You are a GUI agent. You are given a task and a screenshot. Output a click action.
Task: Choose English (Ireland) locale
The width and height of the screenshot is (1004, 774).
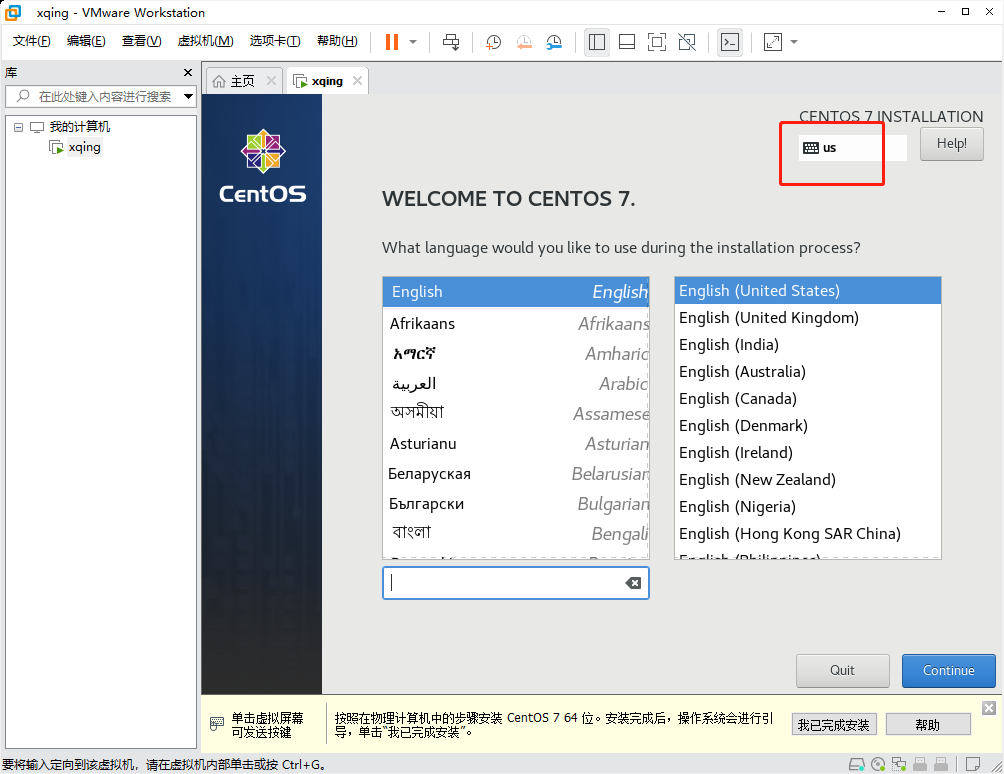point(807,453)
